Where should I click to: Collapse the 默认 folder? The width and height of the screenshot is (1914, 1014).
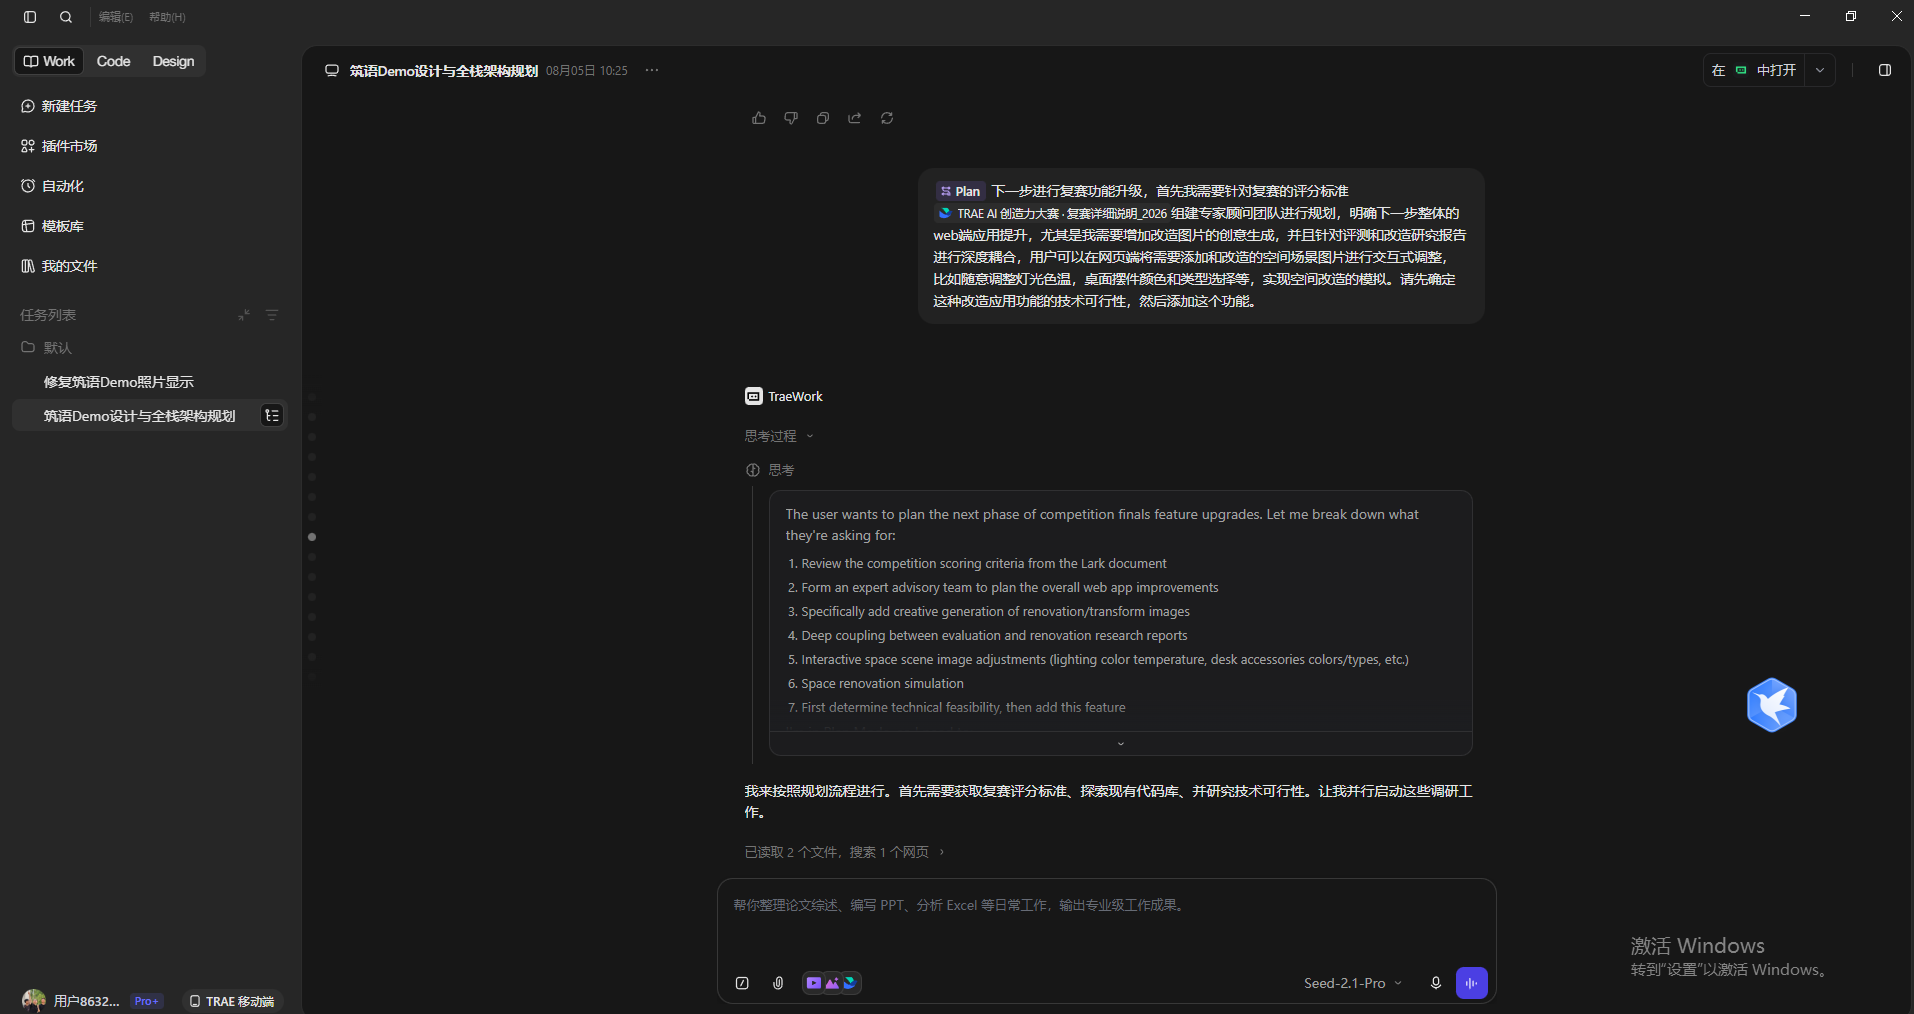pyautogui.click(x=47, y=348)
